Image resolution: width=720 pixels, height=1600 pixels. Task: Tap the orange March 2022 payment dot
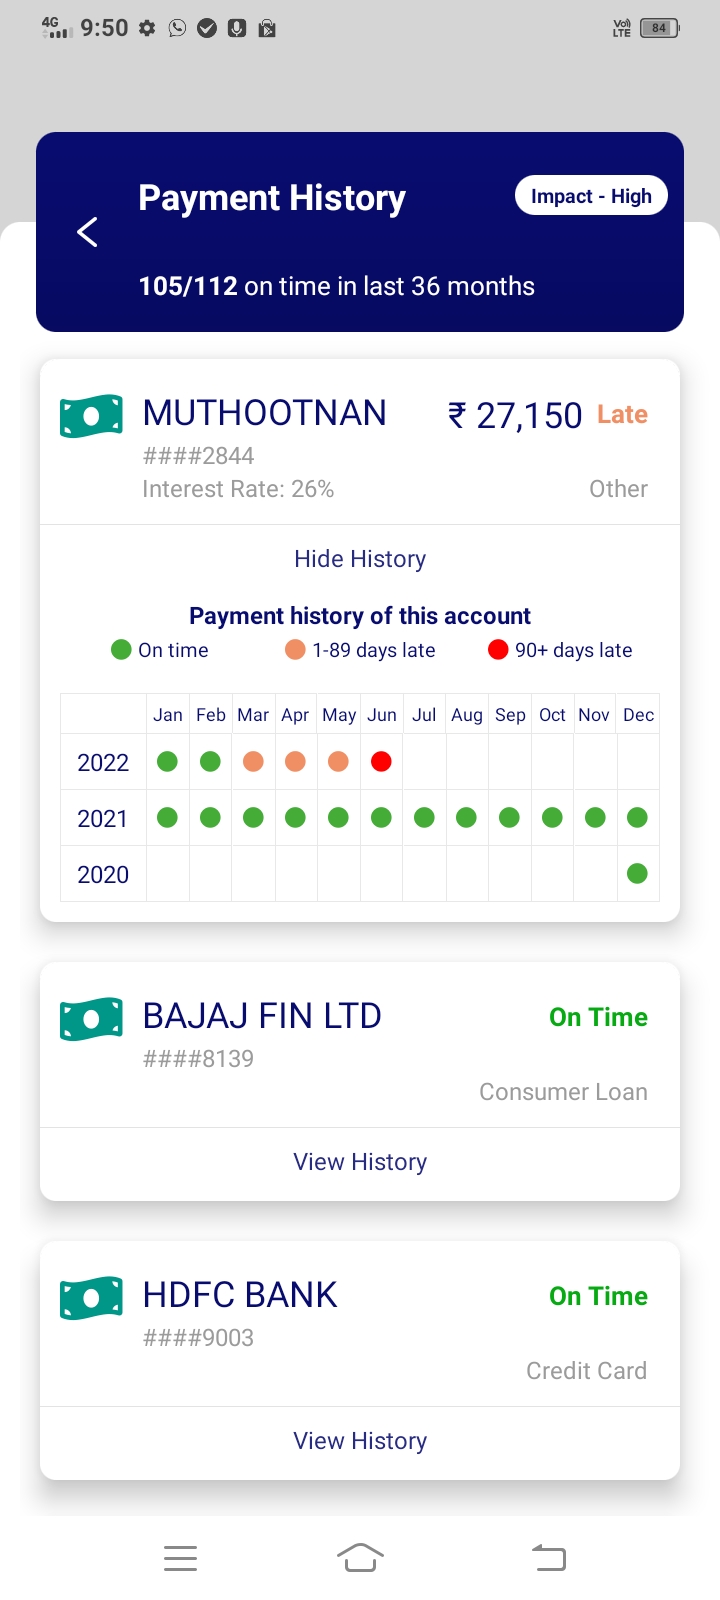click(253, 762)
